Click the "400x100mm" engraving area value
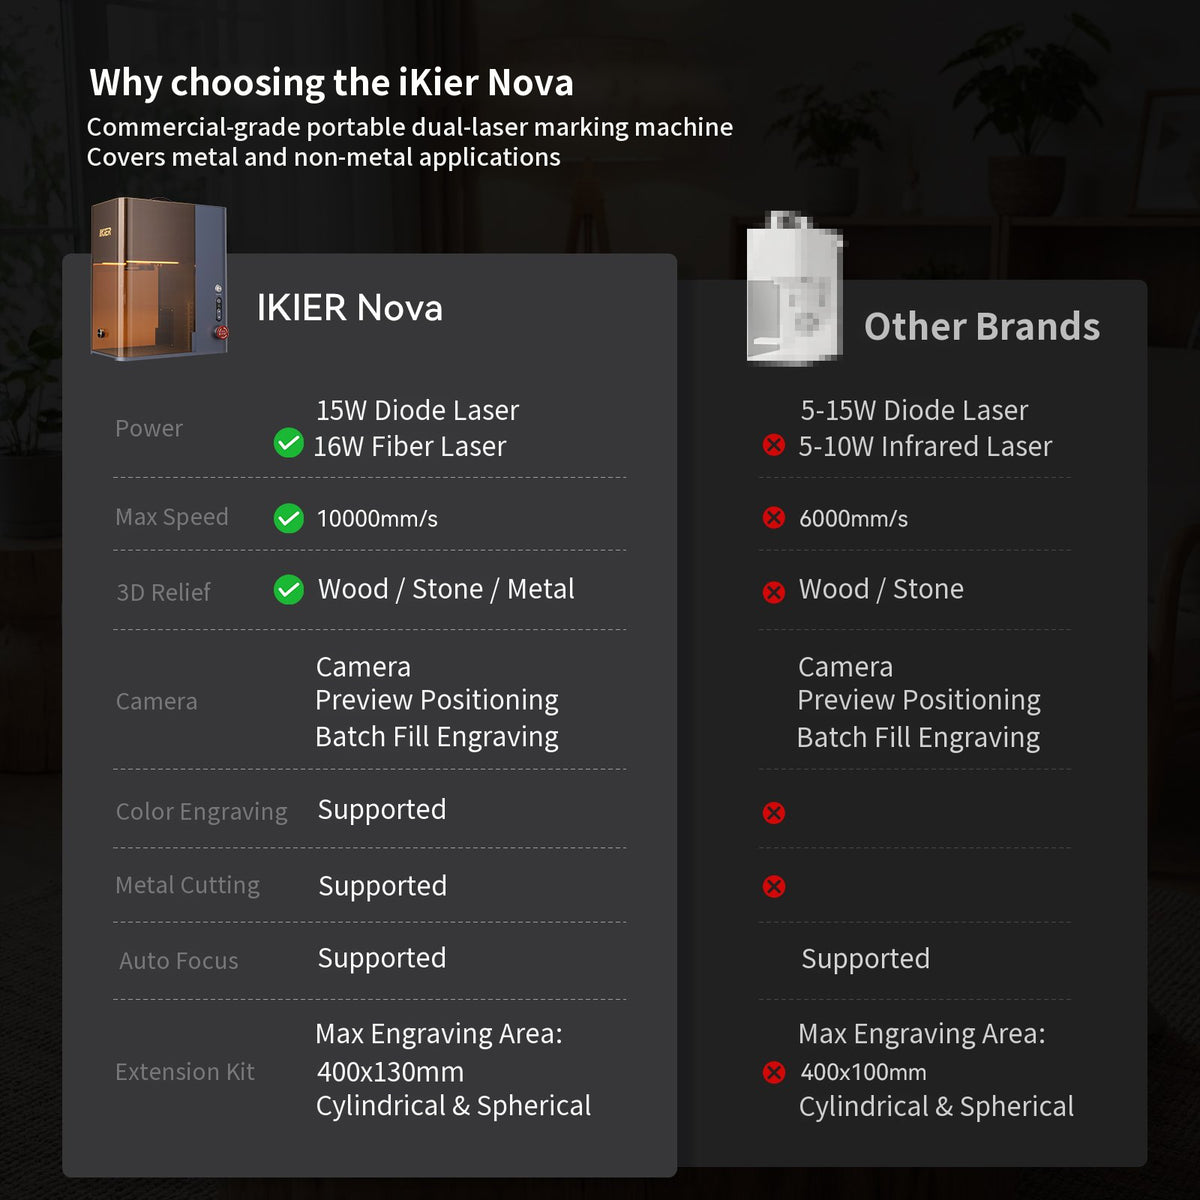The width and height of the screenshot is (1200, 1200). [x=864, y=1073]
